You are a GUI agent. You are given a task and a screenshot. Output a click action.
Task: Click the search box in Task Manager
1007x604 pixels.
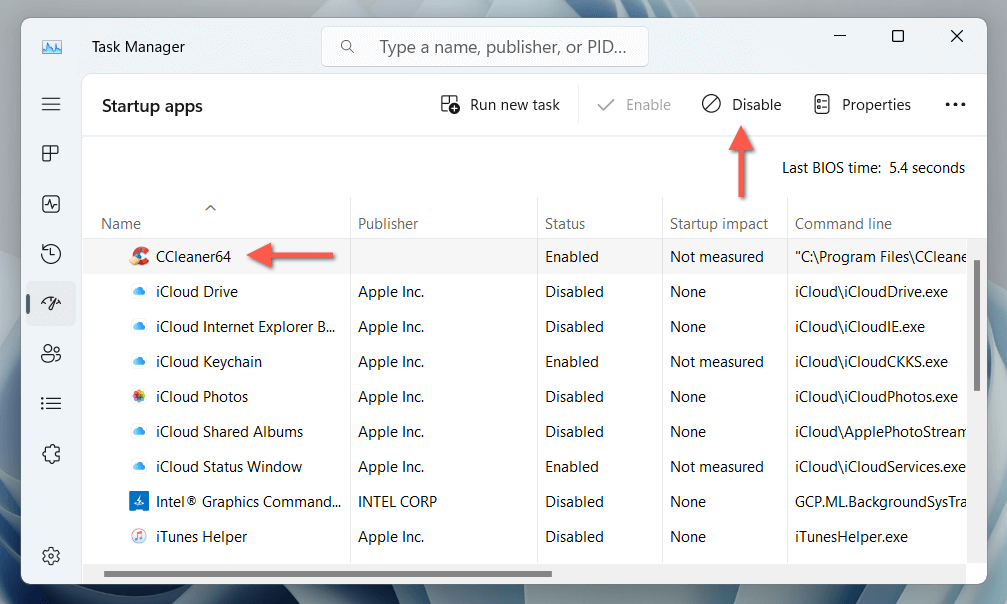point(485,47)
